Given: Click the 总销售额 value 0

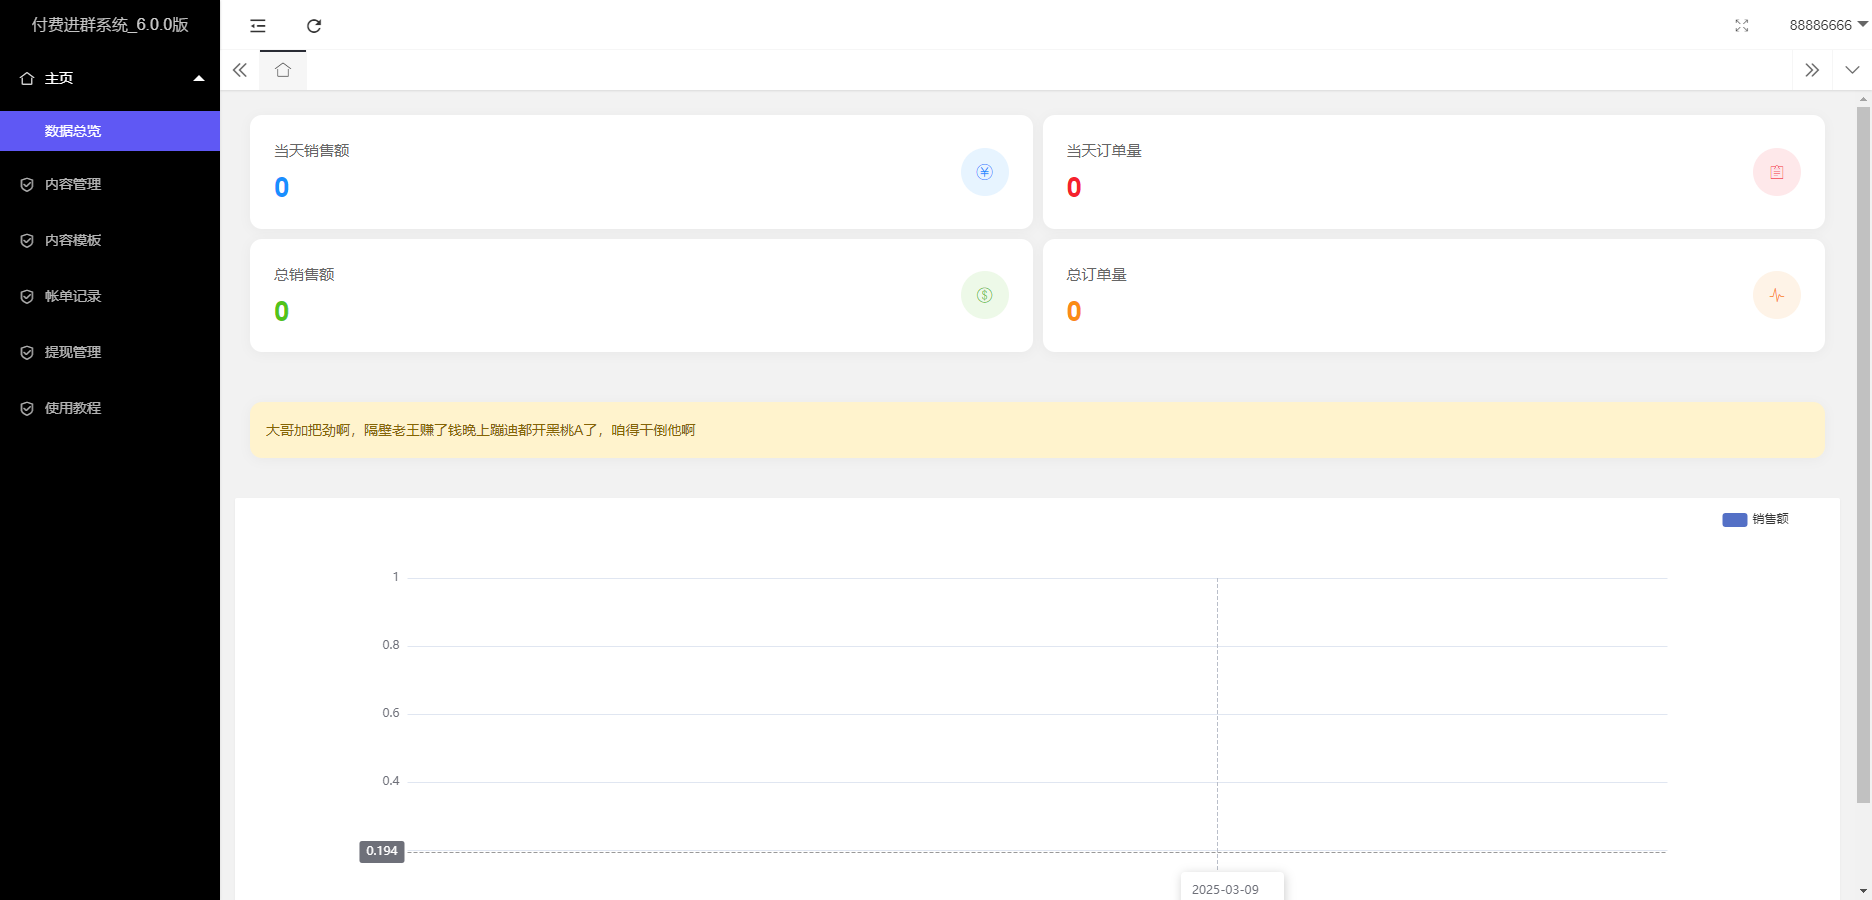Looking at the screenshot, I should coord(282,311).
